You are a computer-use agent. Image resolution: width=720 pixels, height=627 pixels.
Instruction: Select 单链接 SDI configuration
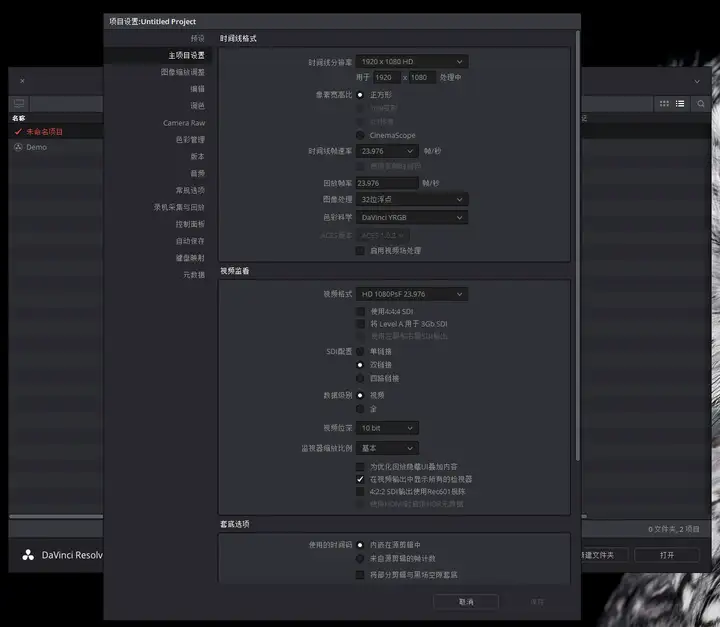[360, 351]
